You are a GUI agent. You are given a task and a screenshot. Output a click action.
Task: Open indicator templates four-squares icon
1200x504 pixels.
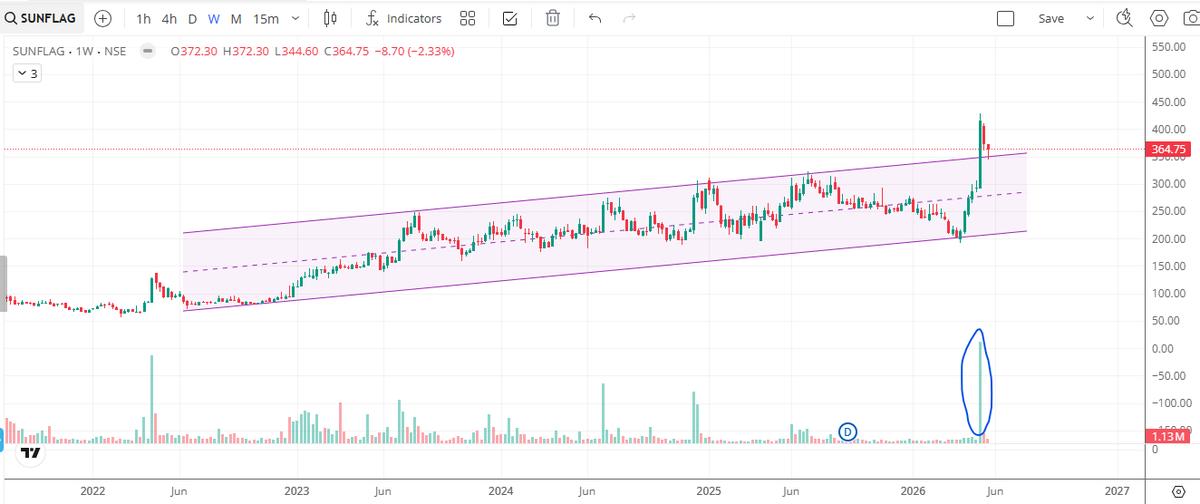467,18
